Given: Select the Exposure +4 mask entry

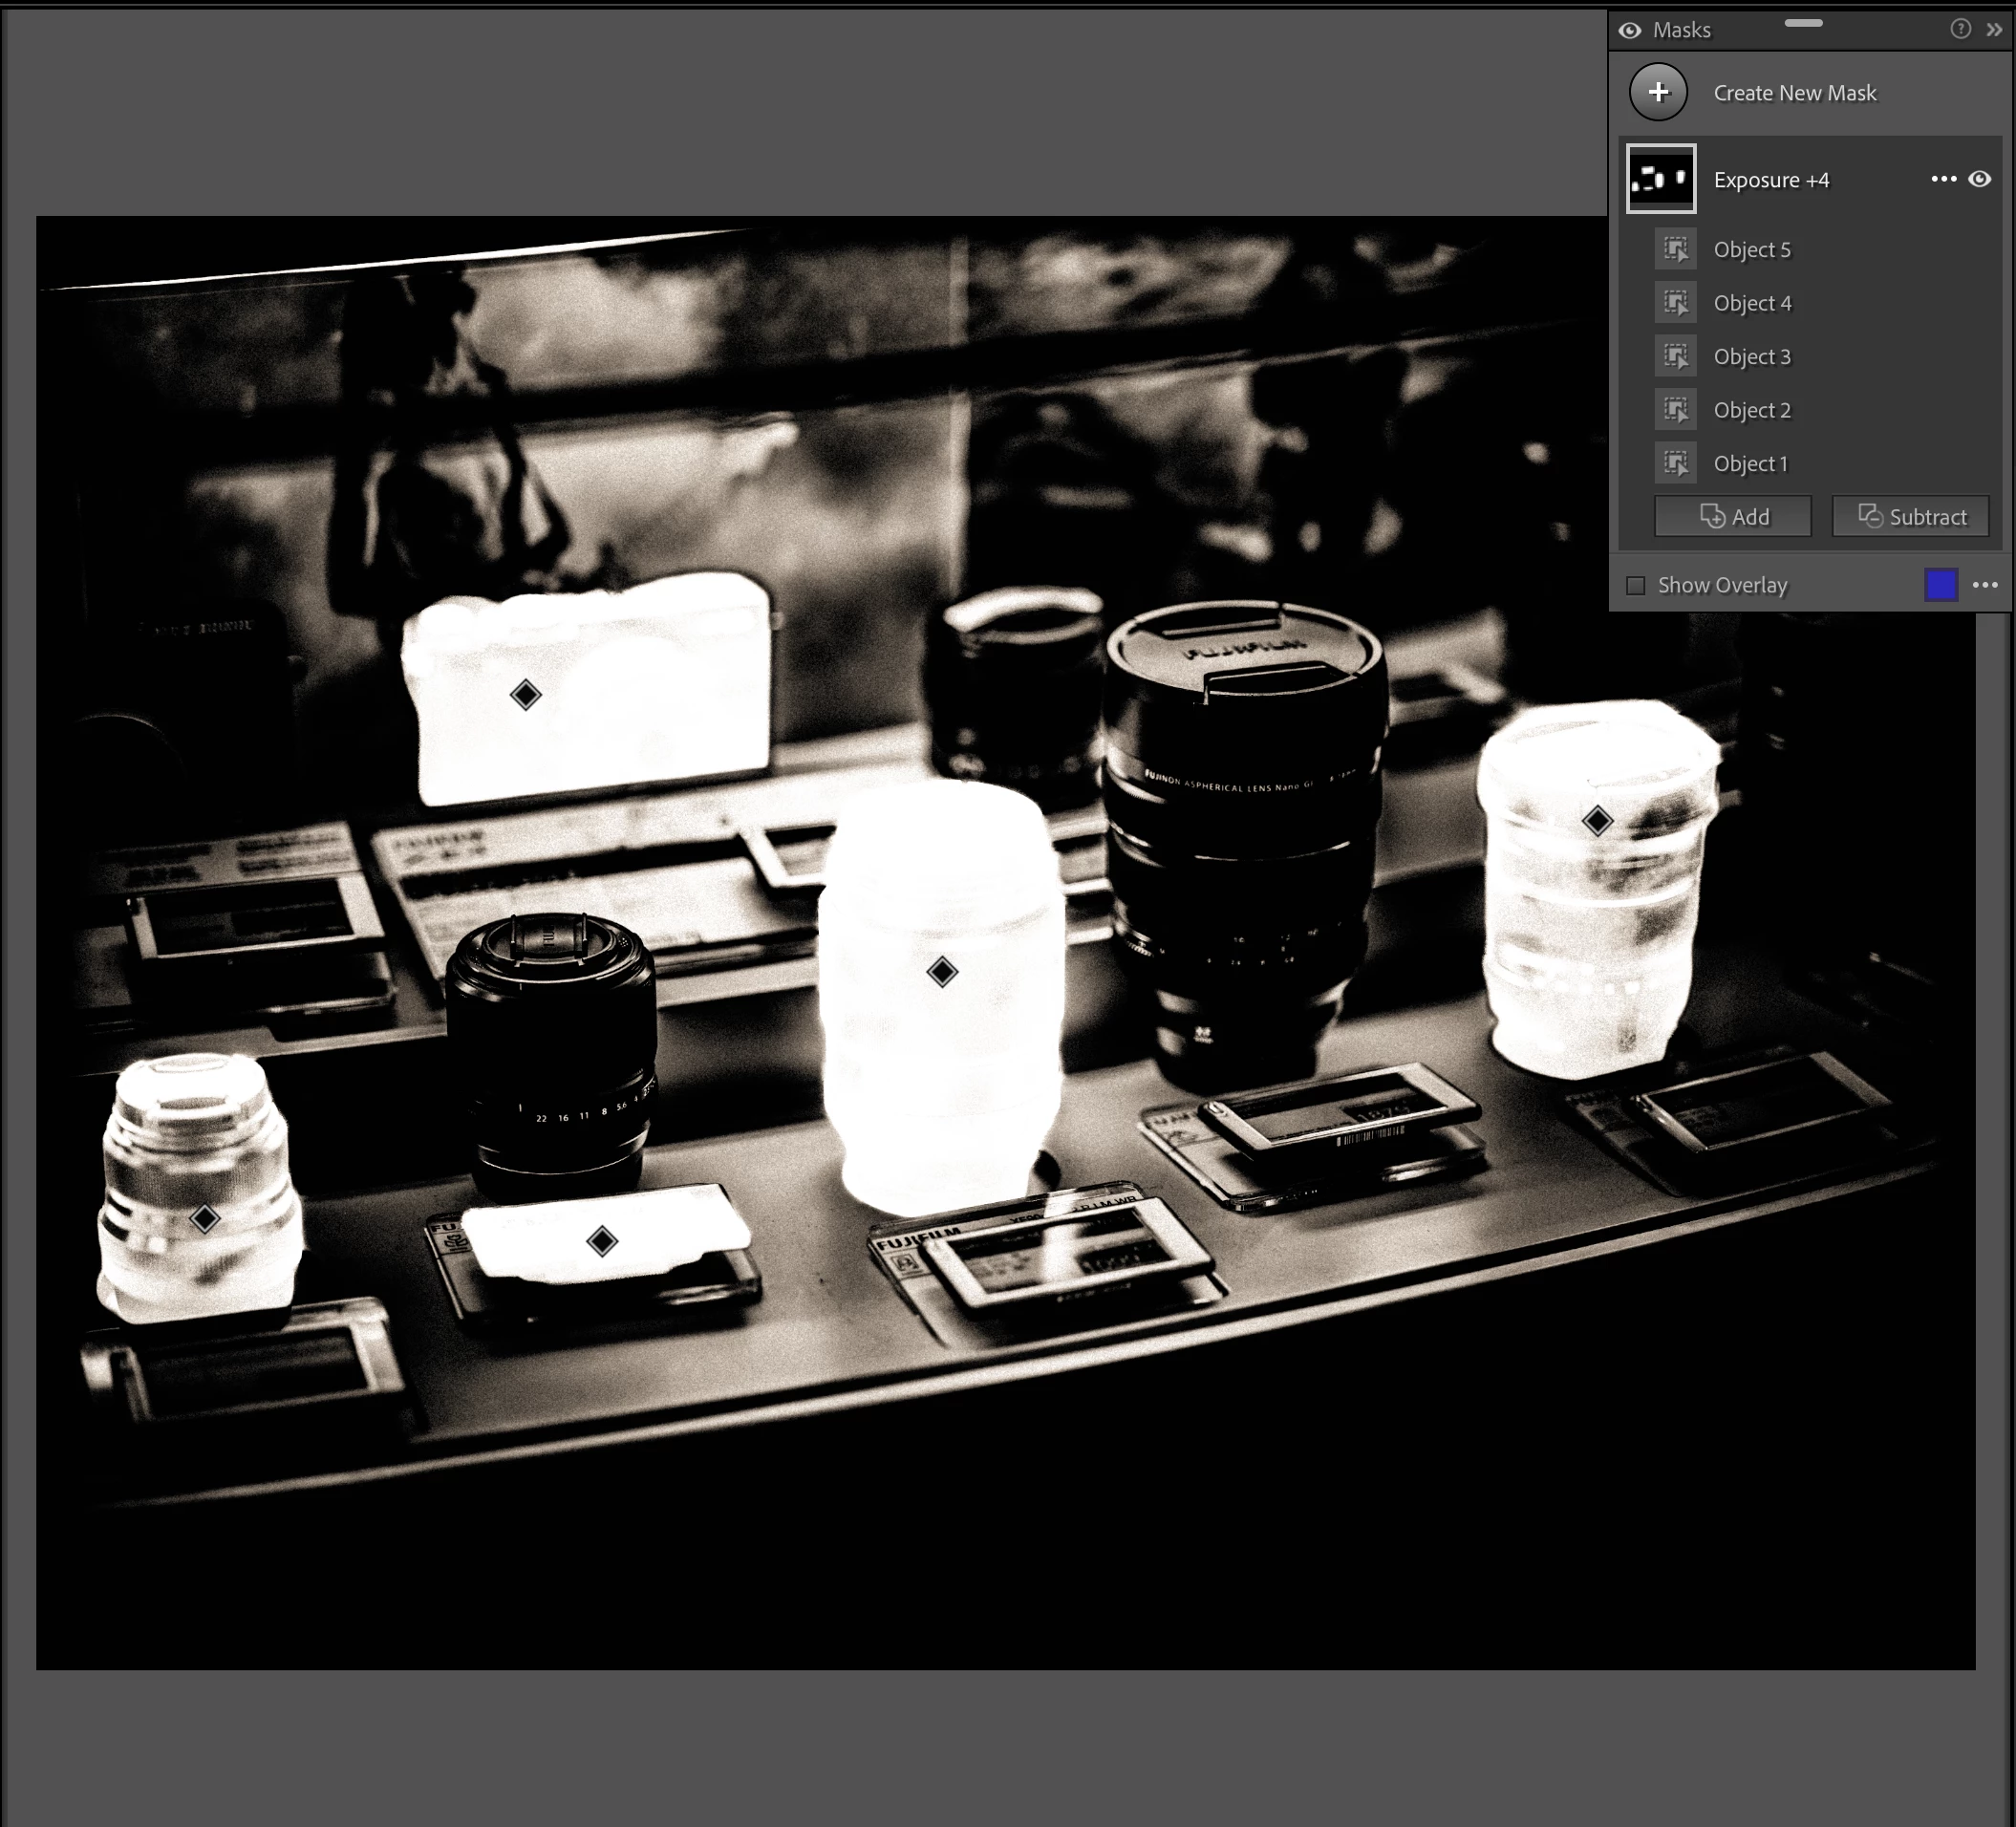Looking at the screenshot, I should click(x=1771, y=180).
